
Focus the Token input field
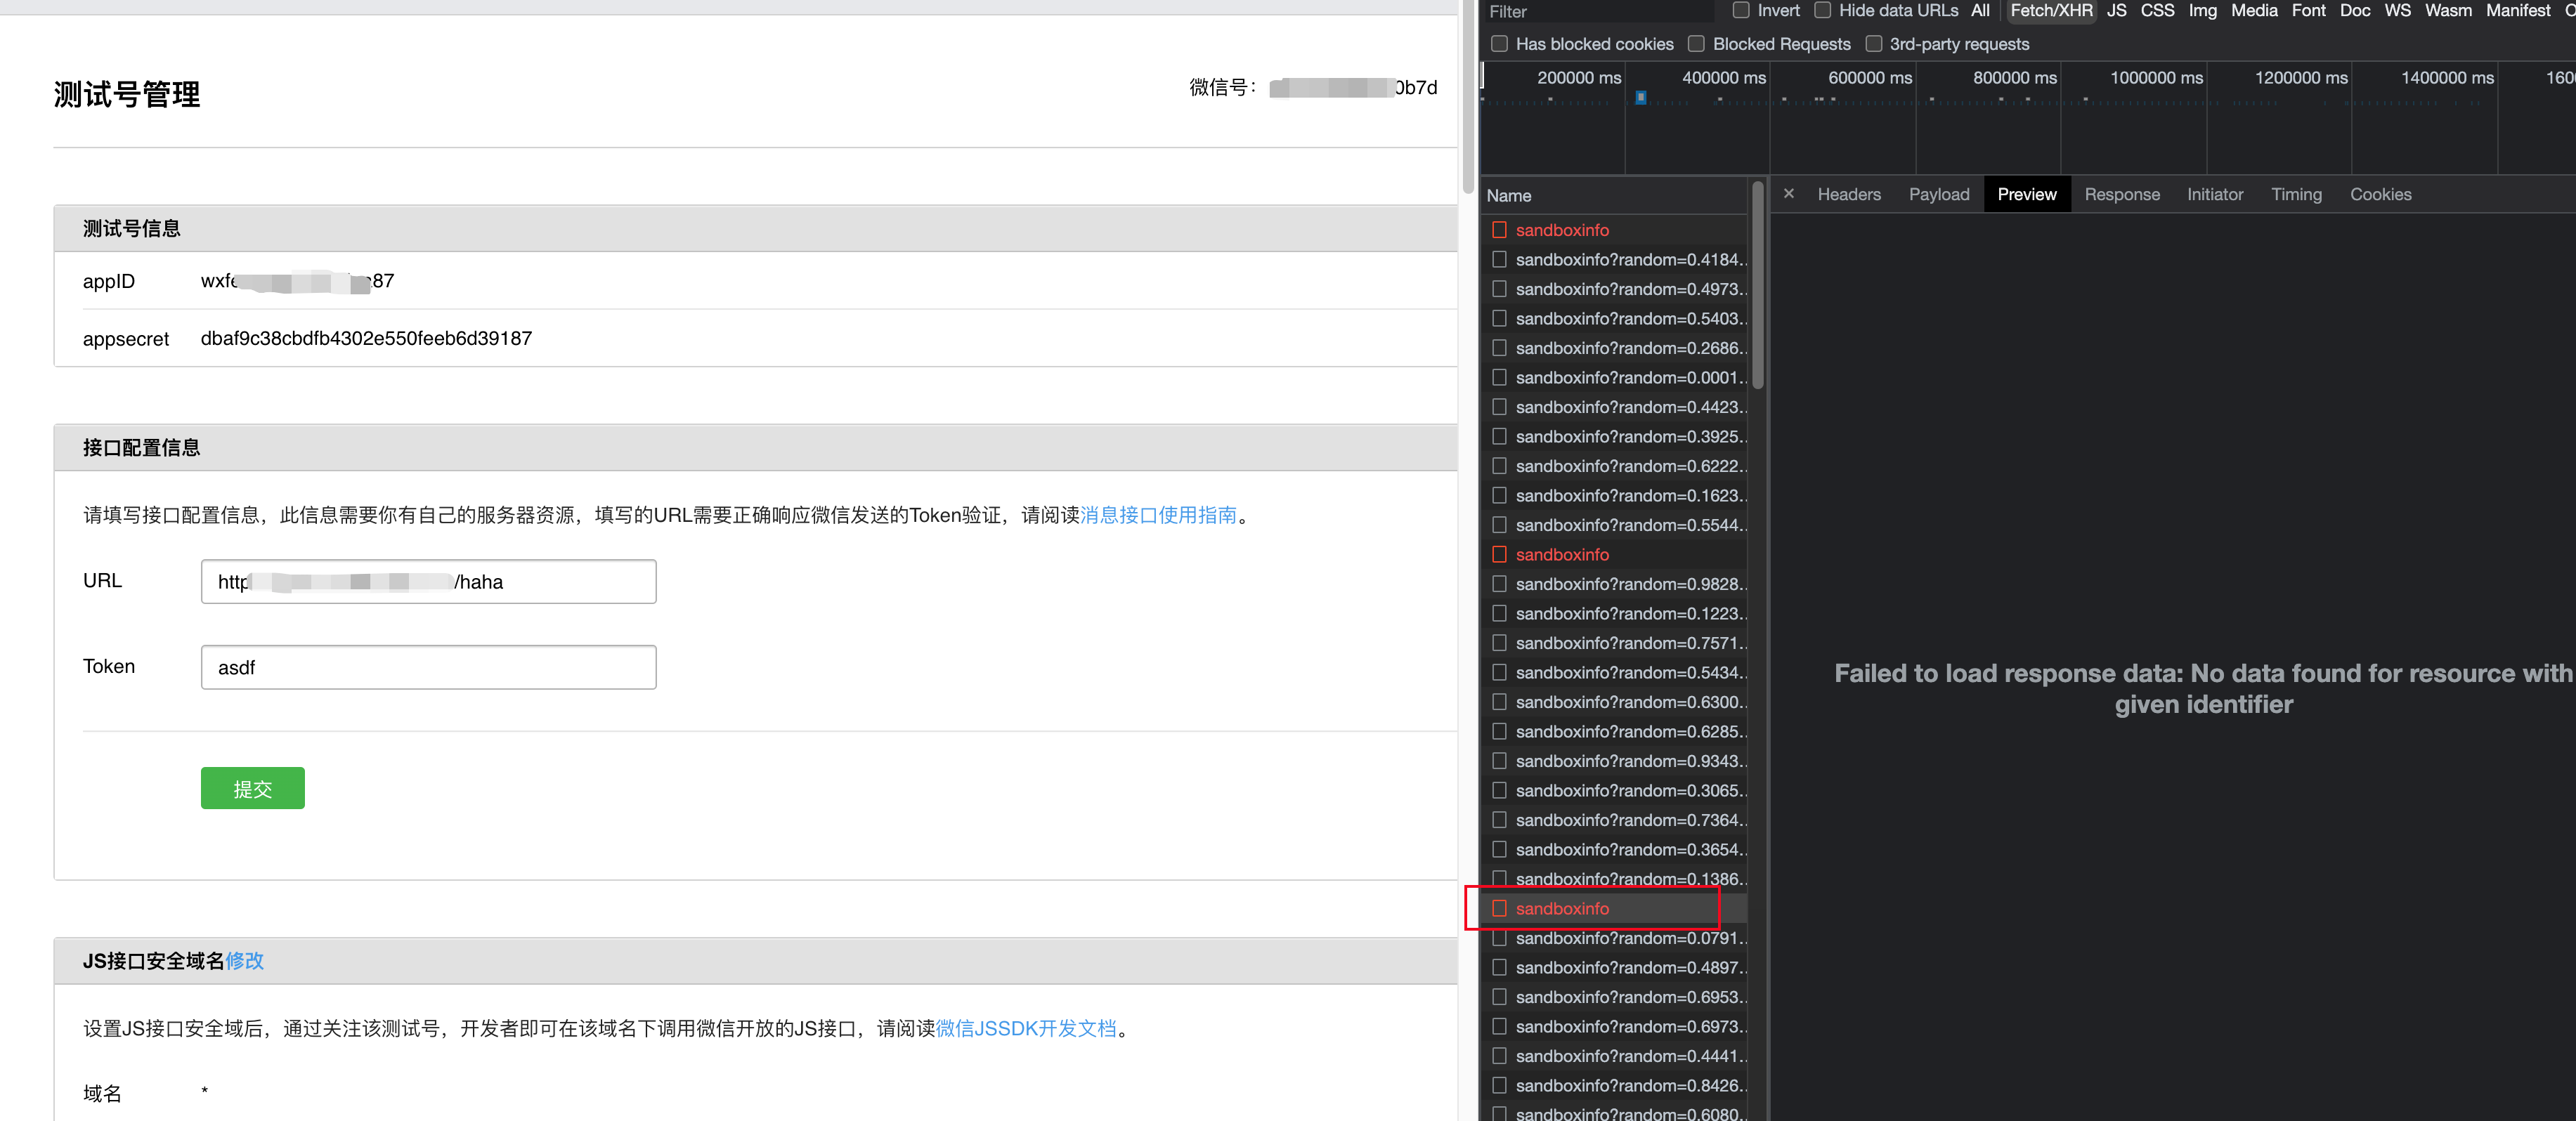pyautogui.click(x=428, y=667)
